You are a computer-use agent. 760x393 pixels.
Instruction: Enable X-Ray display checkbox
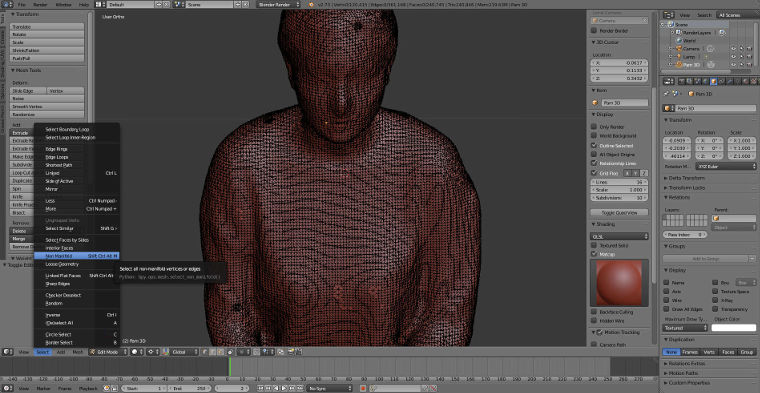pyautogui.click(x=715, y=300)
